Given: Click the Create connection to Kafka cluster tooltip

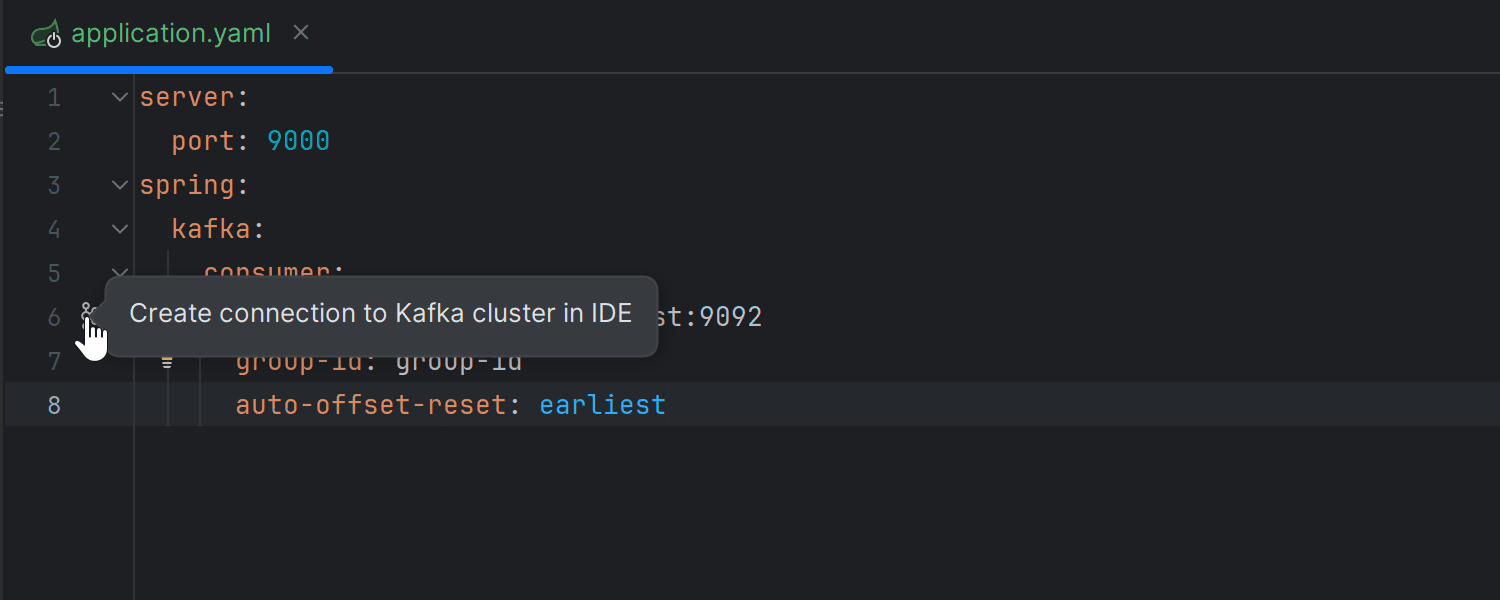Looking at the screenshot, I should coord(381,315).
